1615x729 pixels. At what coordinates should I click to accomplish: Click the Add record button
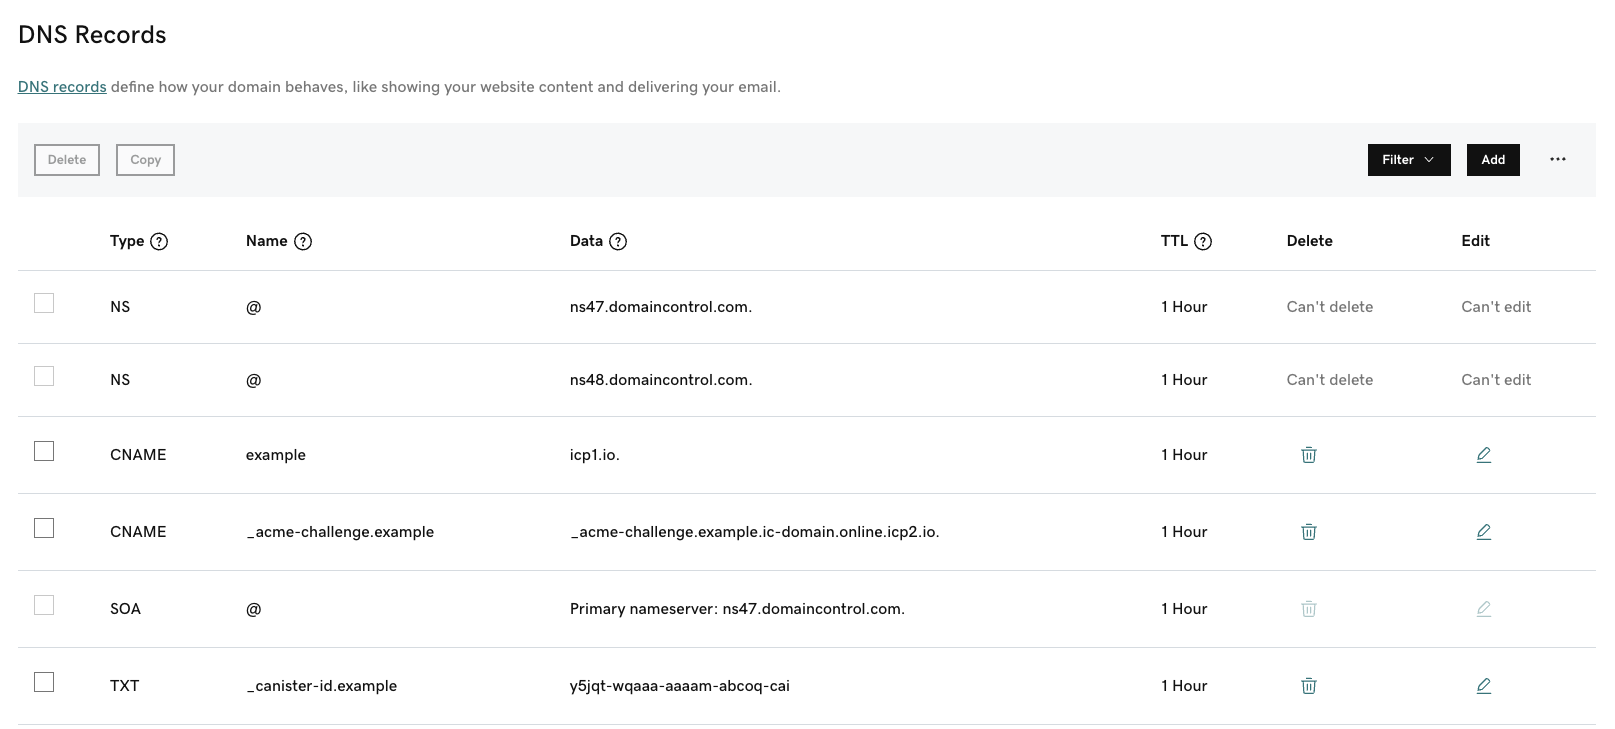point(1493,160)
